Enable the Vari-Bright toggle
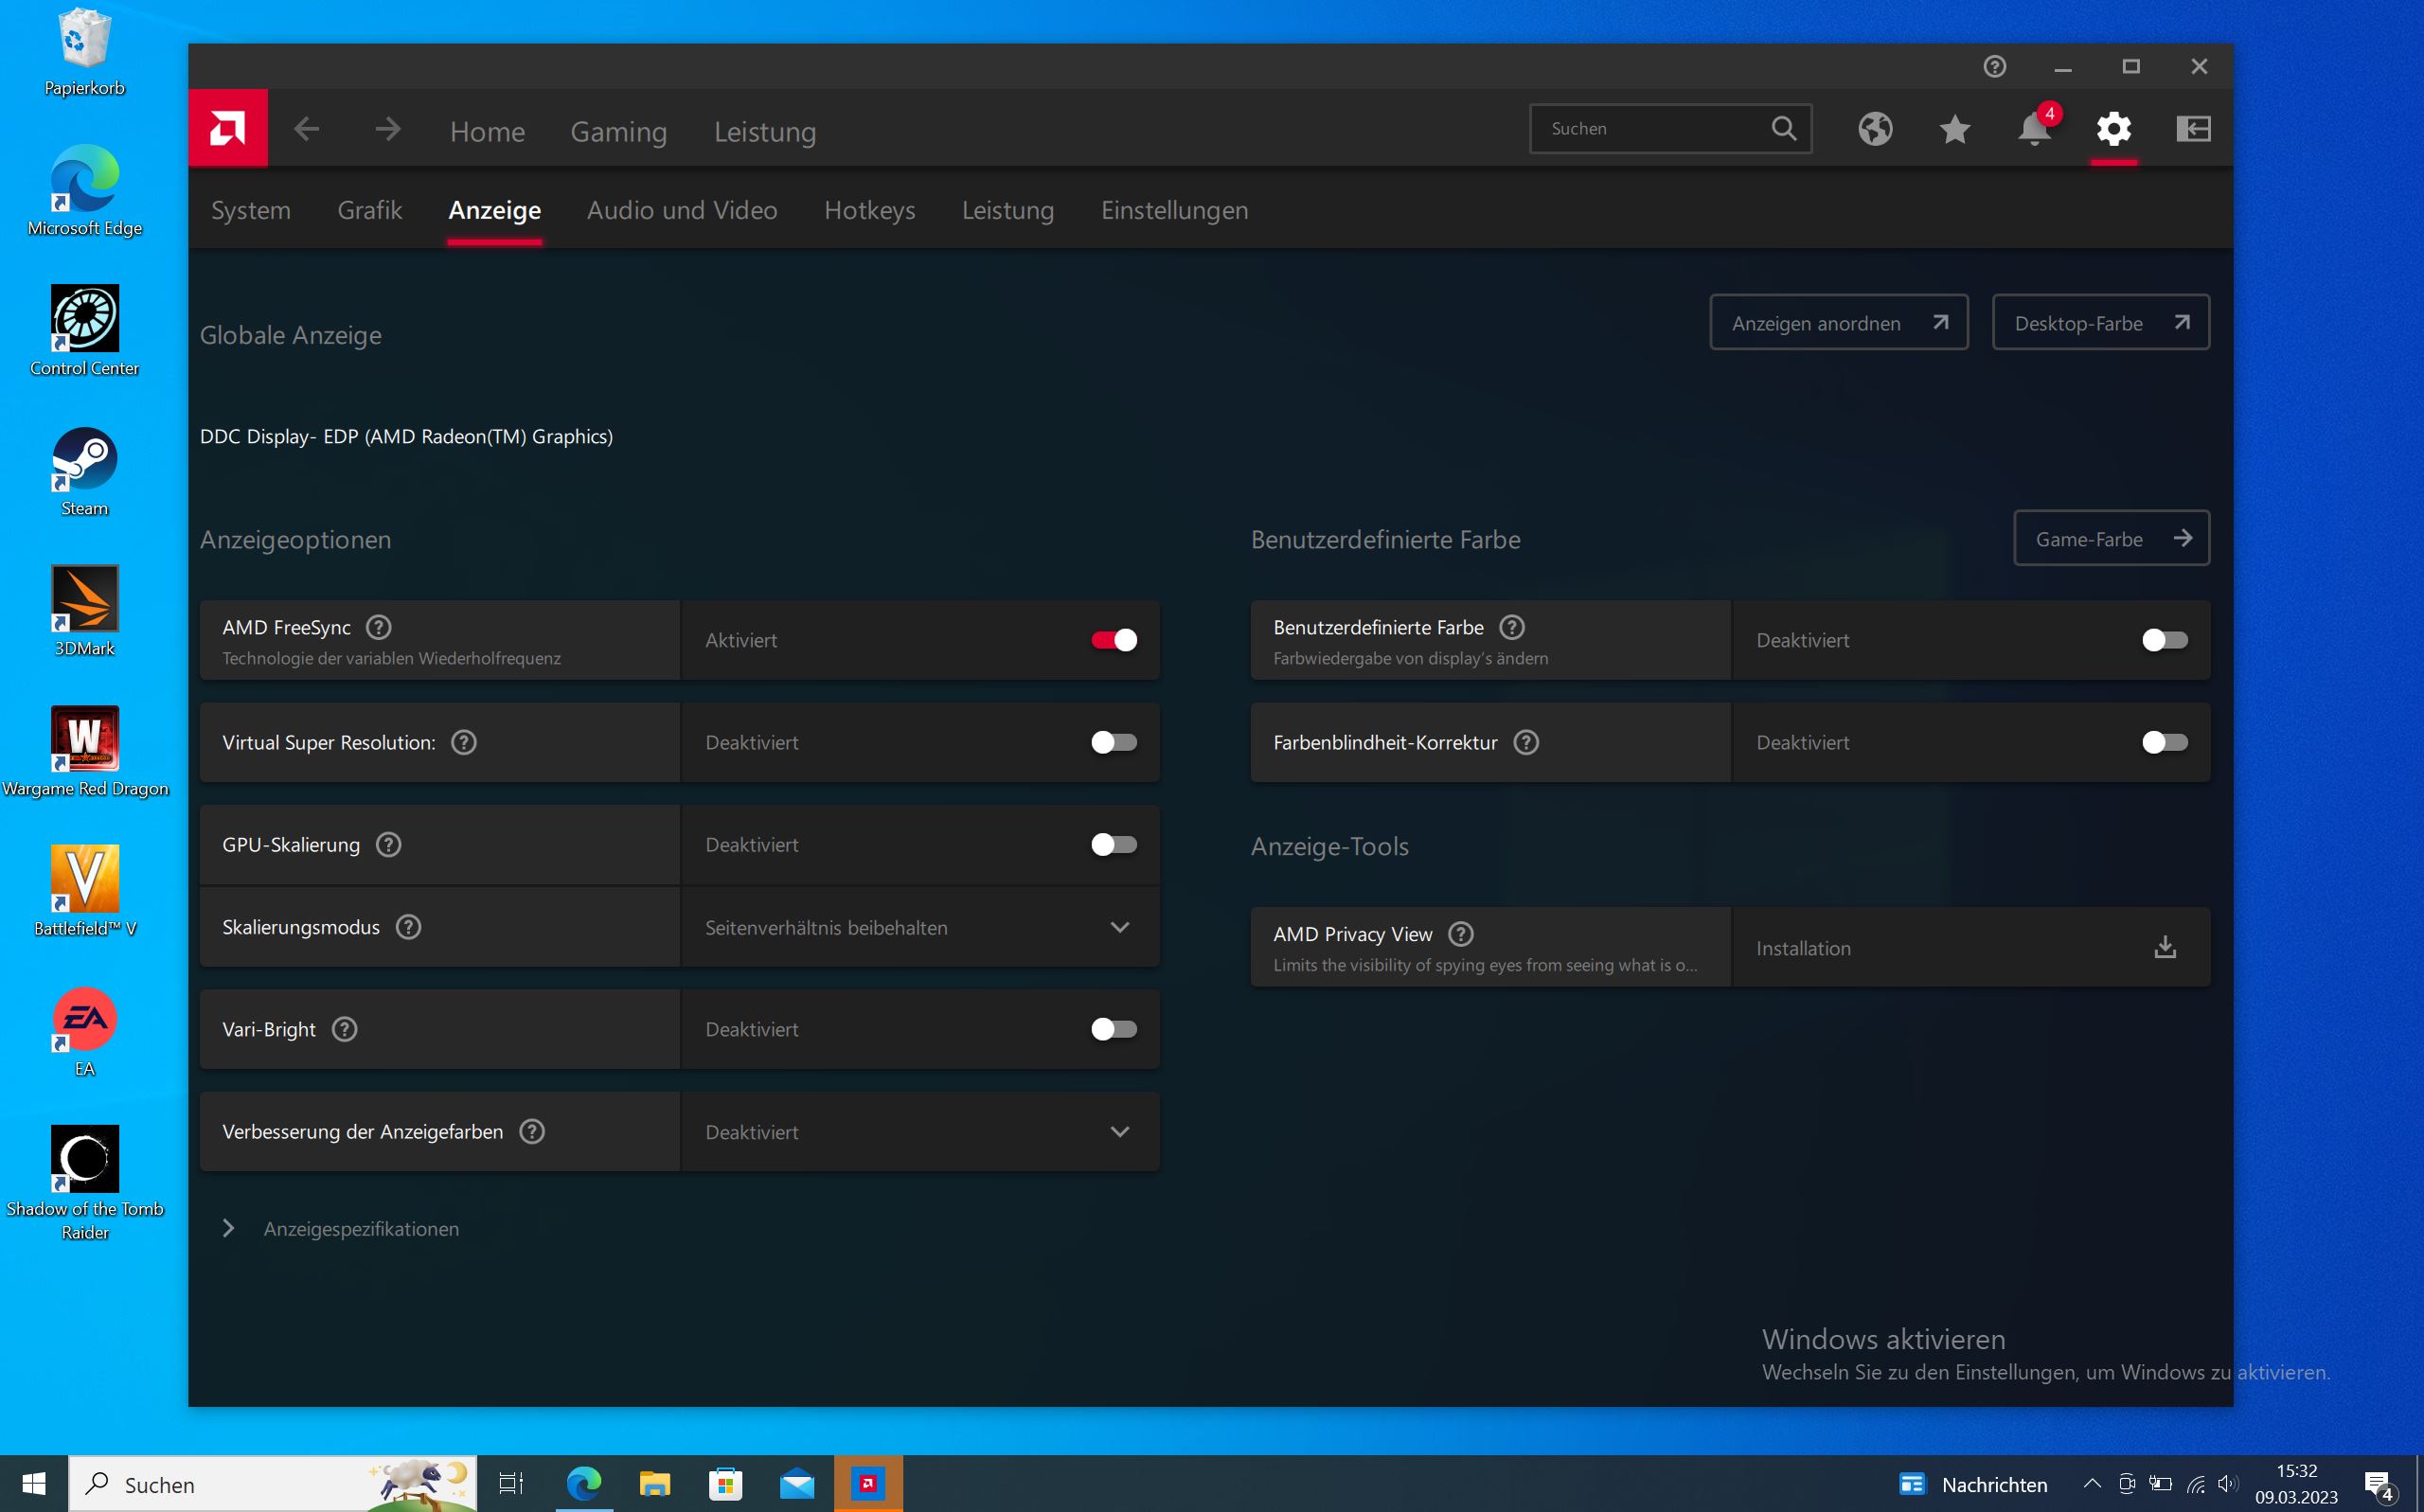Screen dimensions: 2424x1512 (x=1113, y=1029)
